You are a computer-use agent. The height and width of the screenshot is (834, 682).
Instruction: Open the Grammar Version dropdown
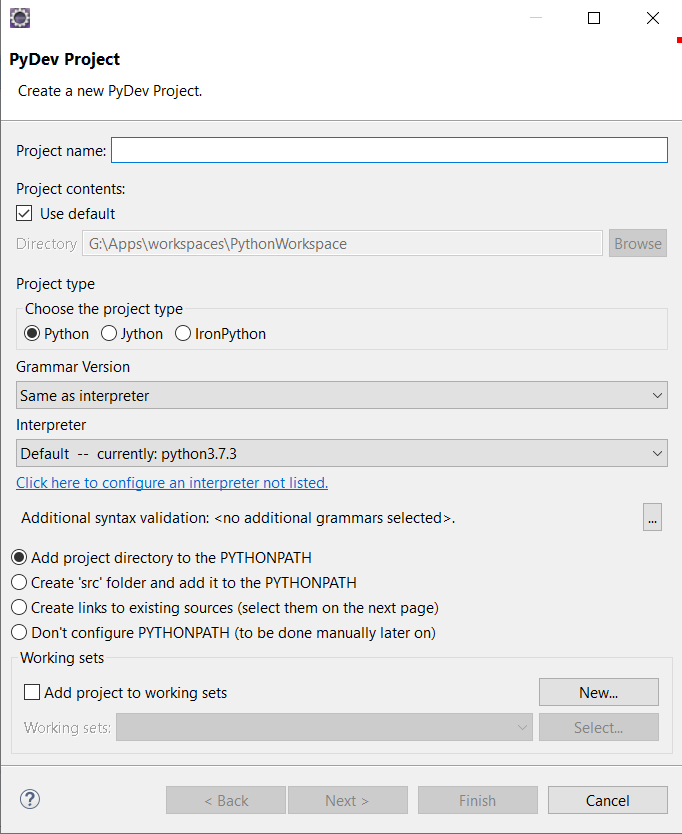click(342, 396)
